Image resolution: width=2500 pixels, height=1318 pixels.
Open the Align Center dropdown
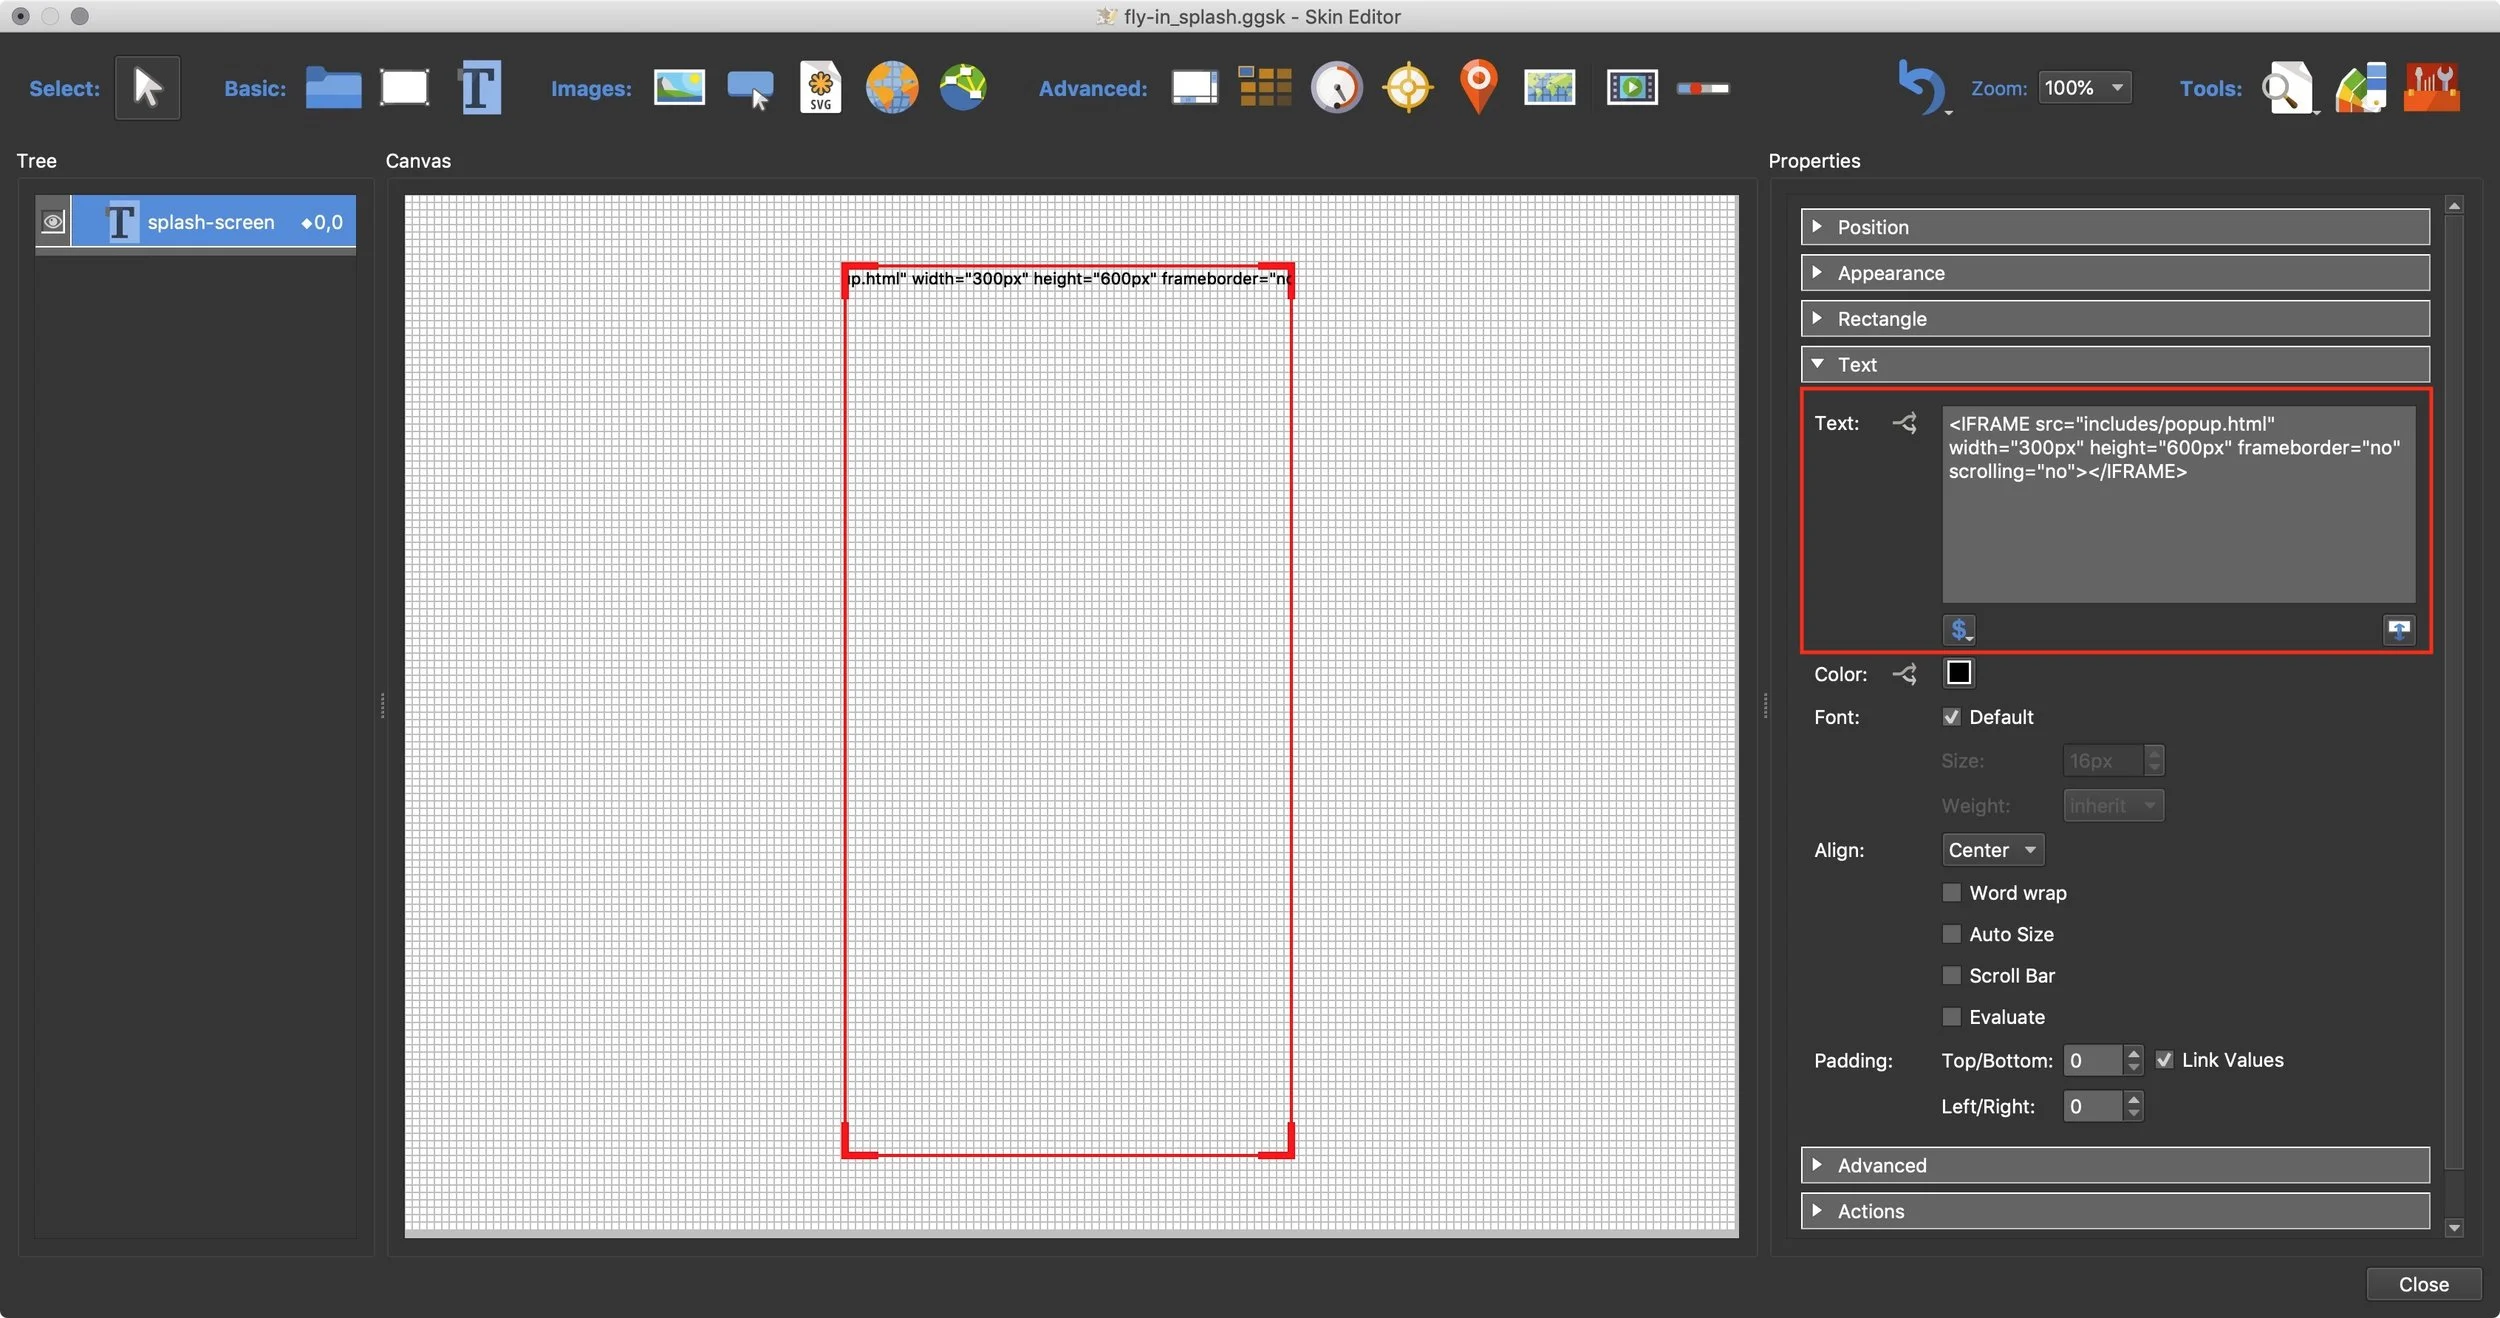1992,850
